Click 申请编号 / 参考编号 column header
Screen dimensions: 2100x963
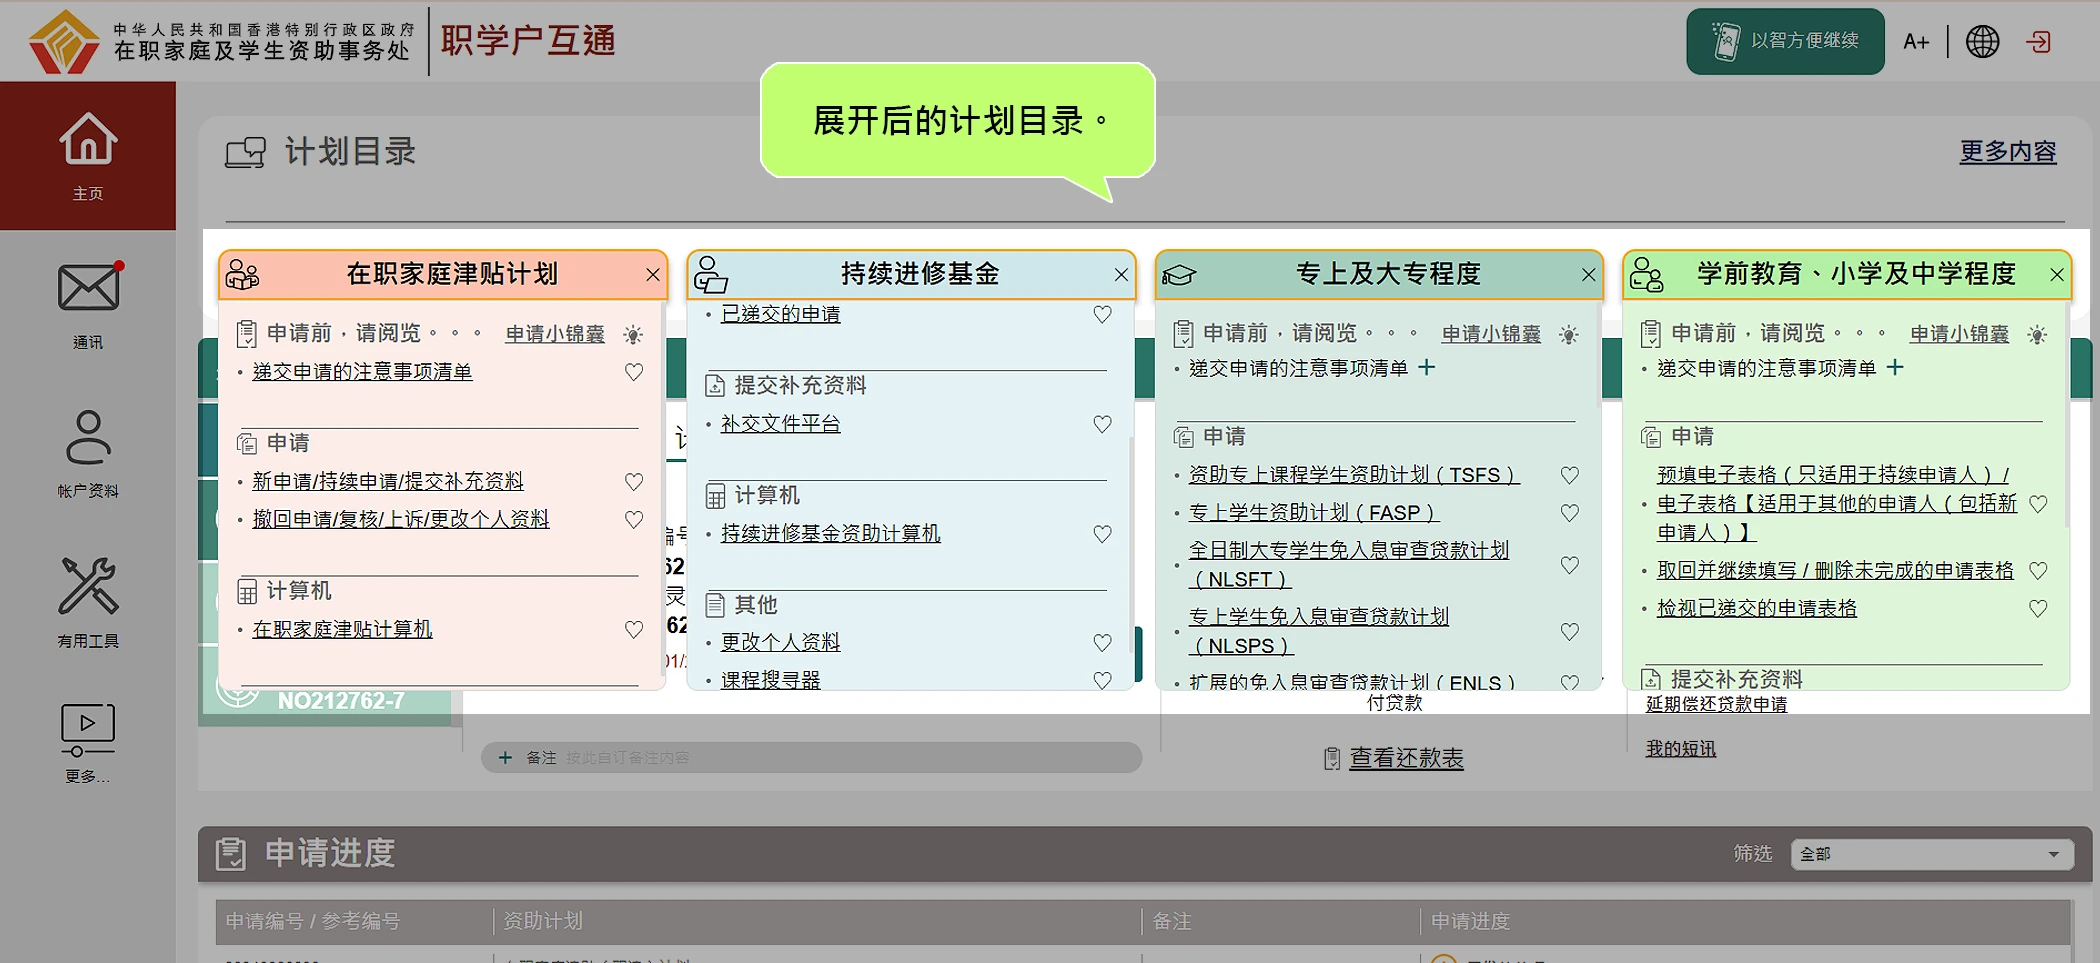click(313, 921)
